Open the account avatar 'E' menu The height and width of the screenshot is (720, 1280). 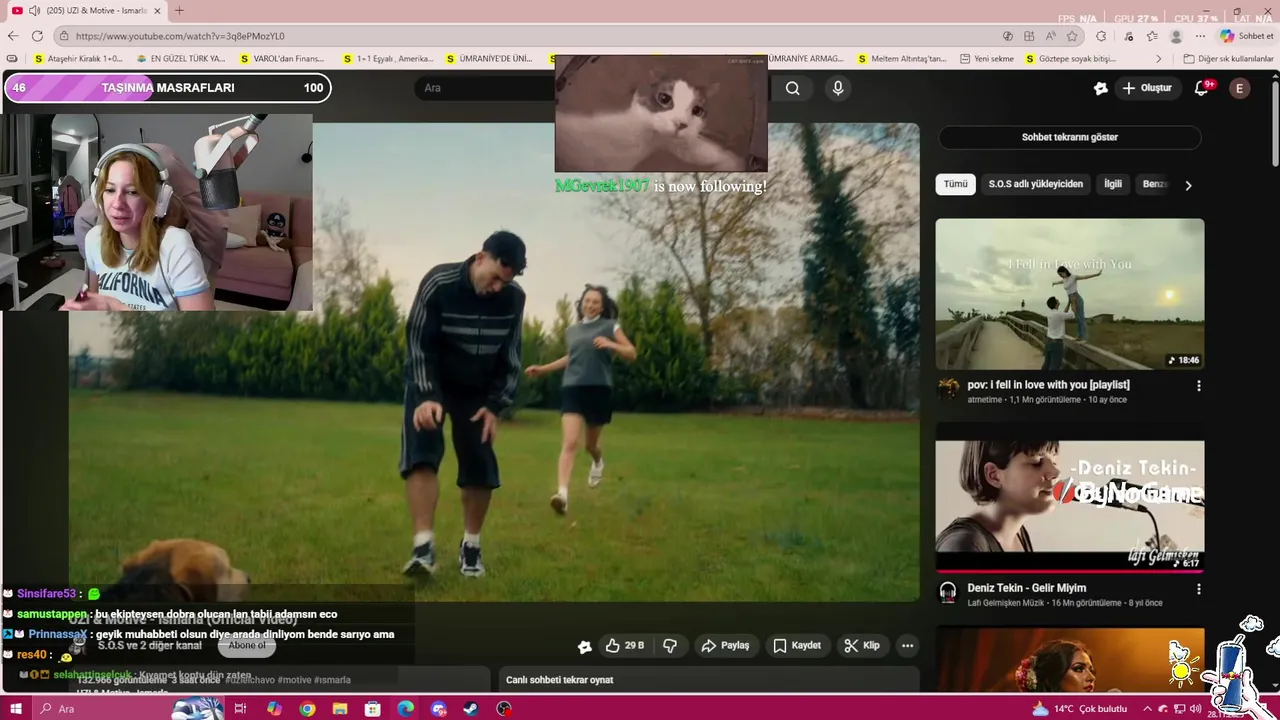tap(1240, 88)
